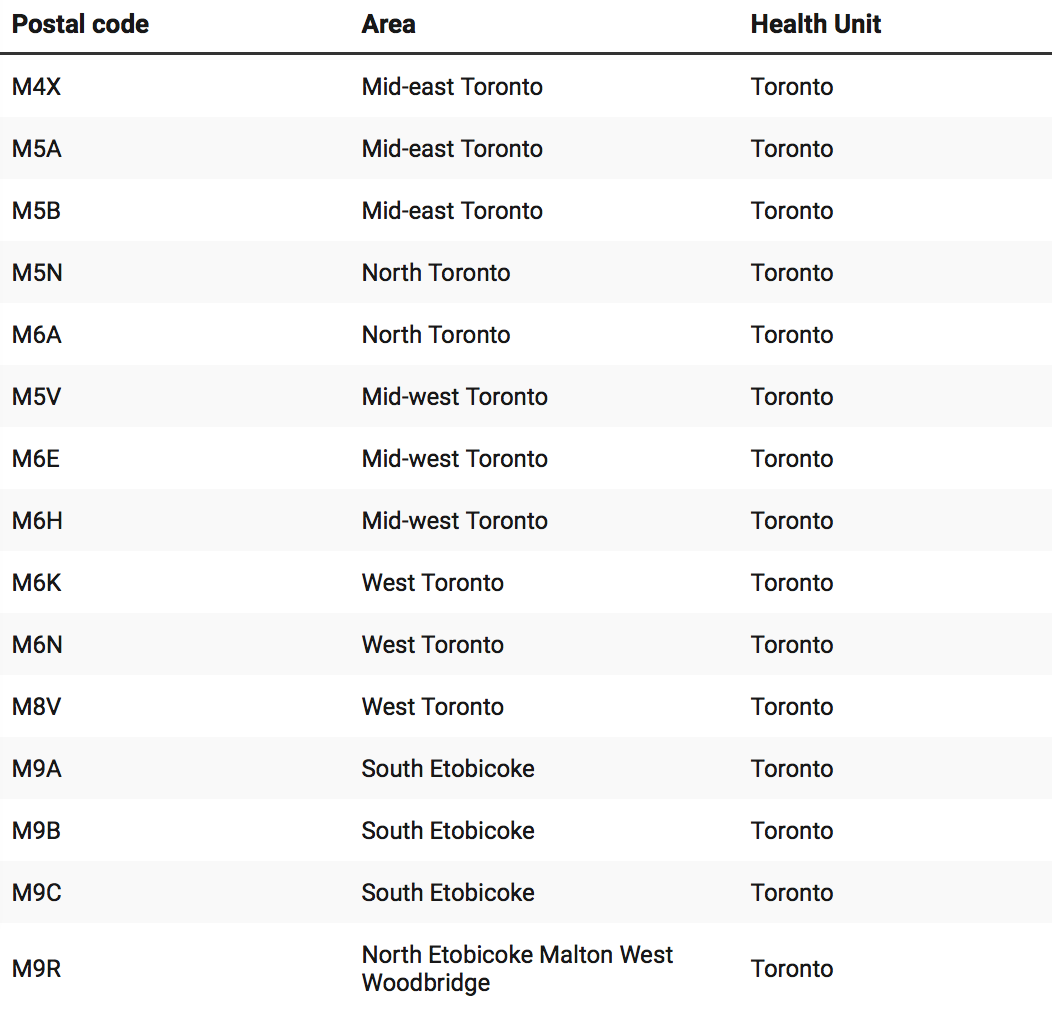Image resolution: width=1052 pixels, height=1014 pixels.
Task: Click the Health Unit column header
Action: (815, 25)
